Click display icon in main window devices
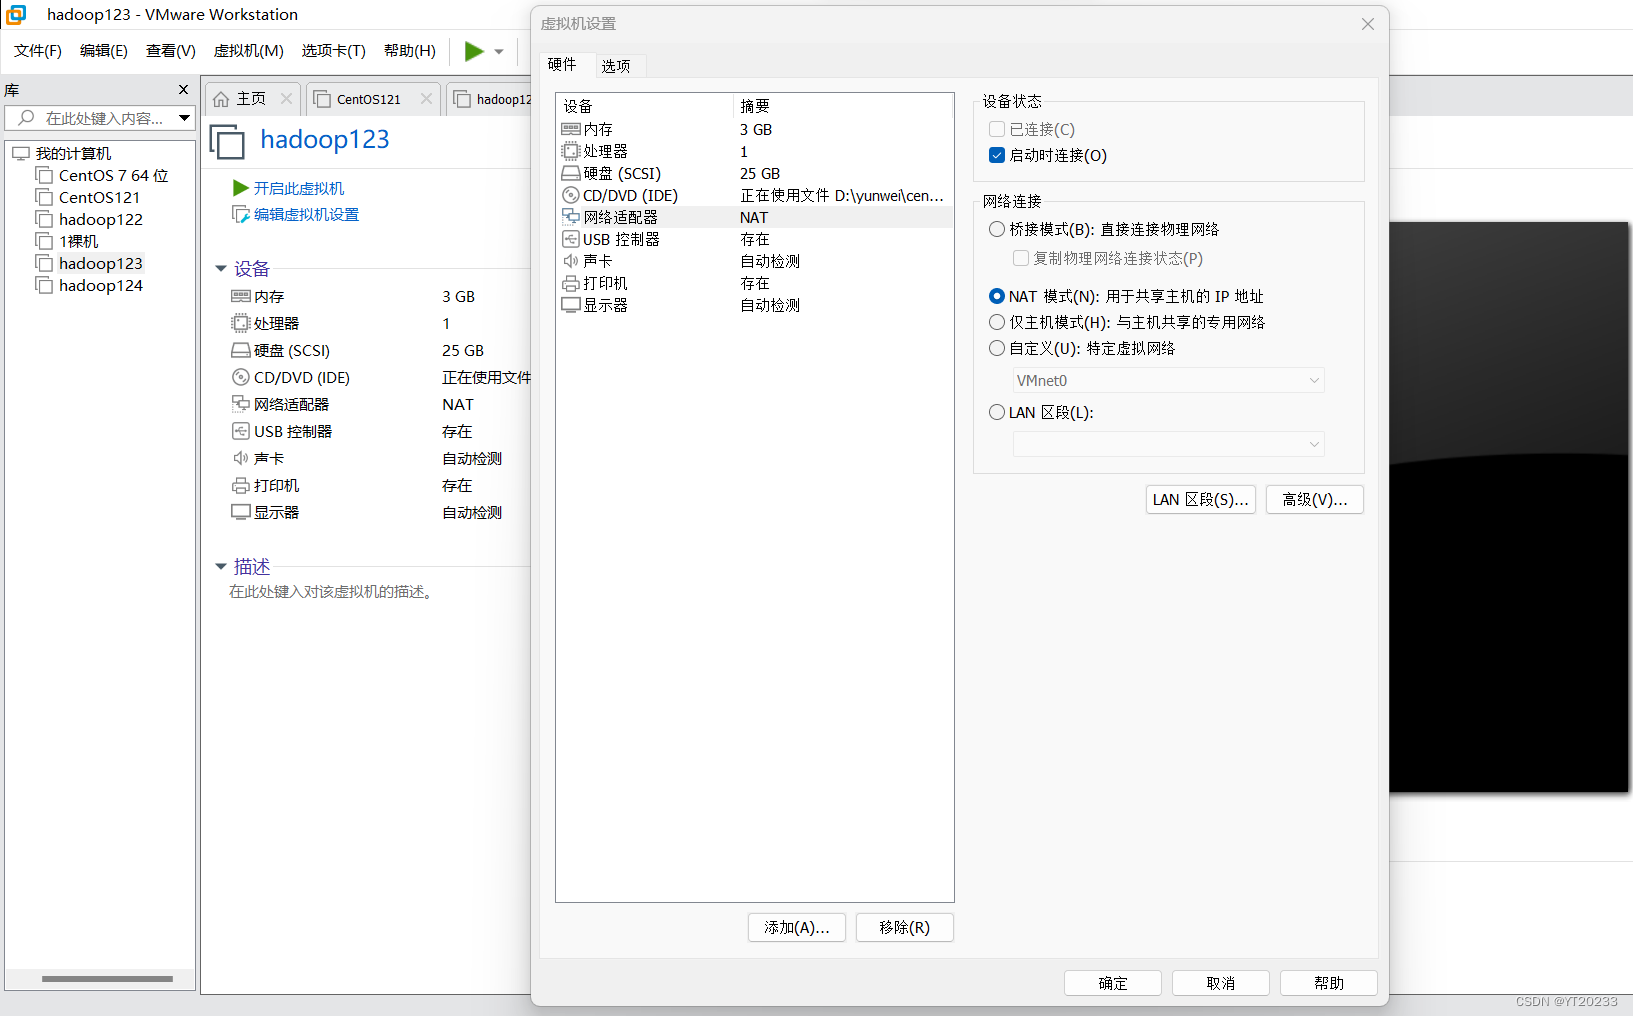Screen dimensions: 1633x1016 pyautogui.click(x=241, y=512)
